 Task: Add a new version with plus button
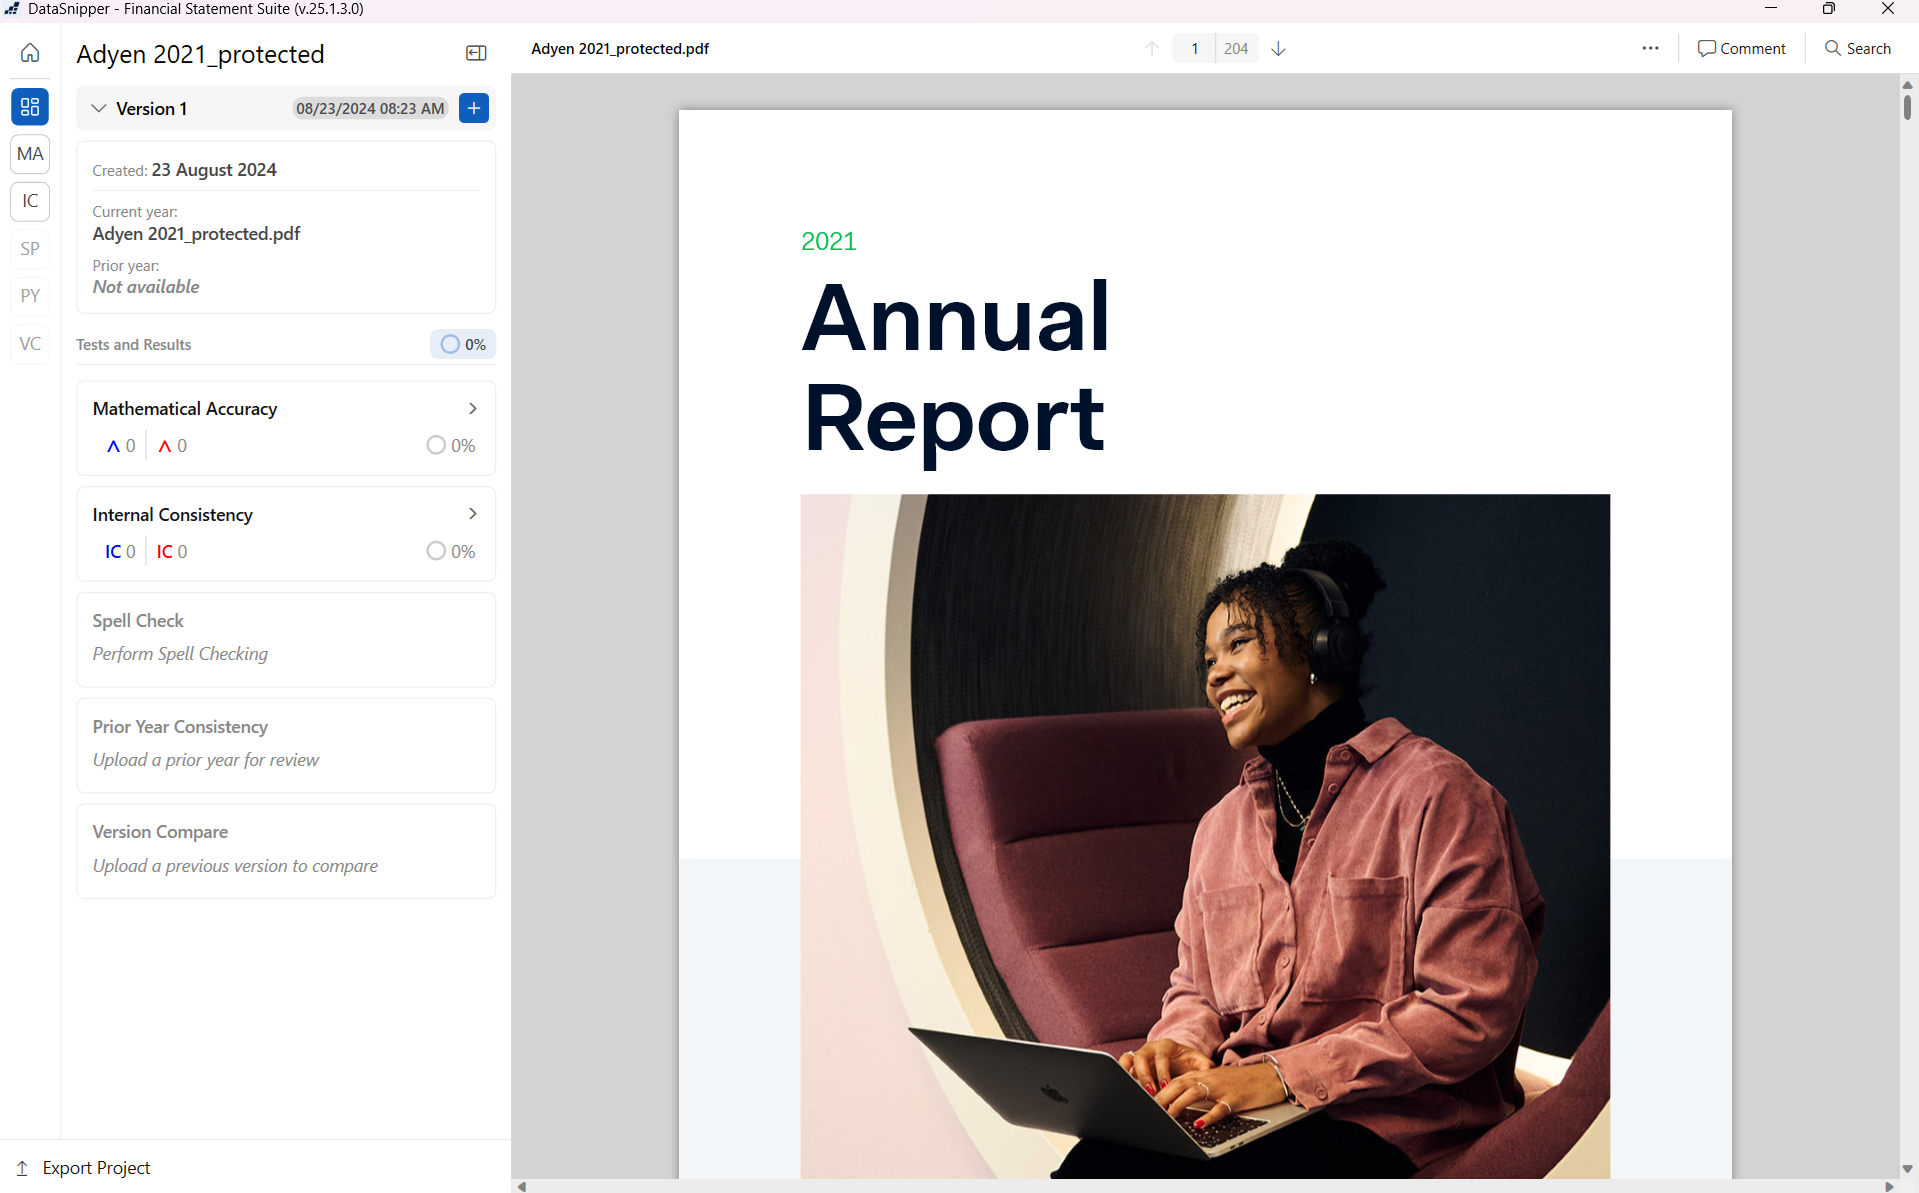(x=474, y=108)
